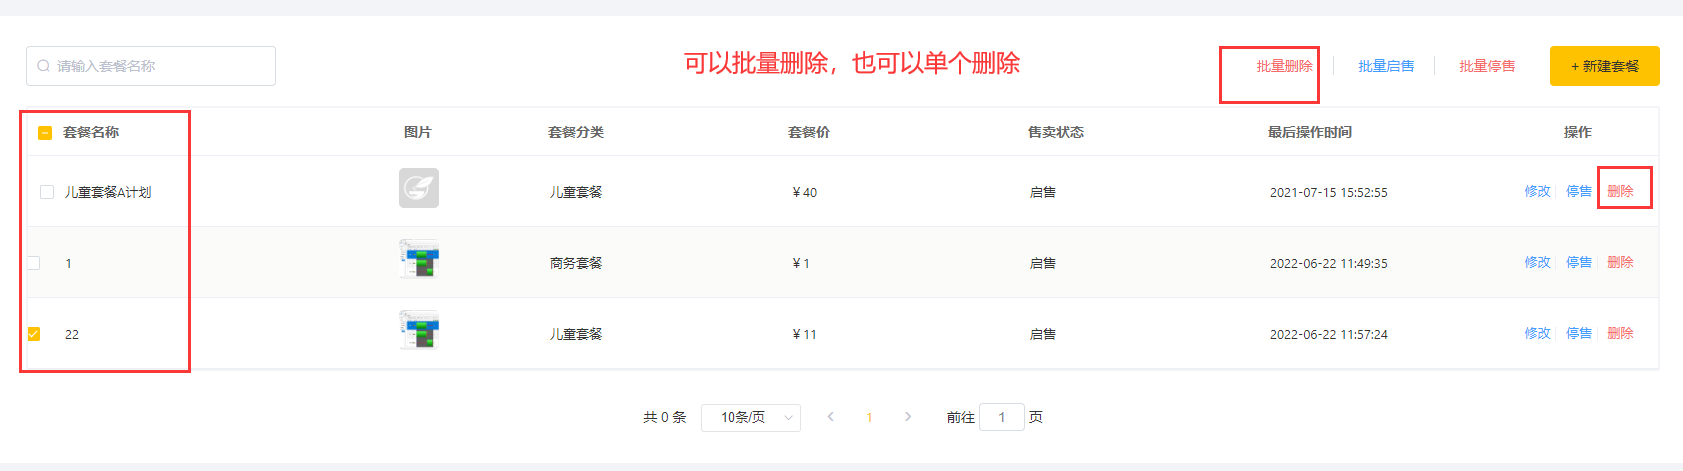The width and height of the screenshot is (1683, 471).
Task: Click 批量删除 to bulk delete
Action: (1284, 66)
